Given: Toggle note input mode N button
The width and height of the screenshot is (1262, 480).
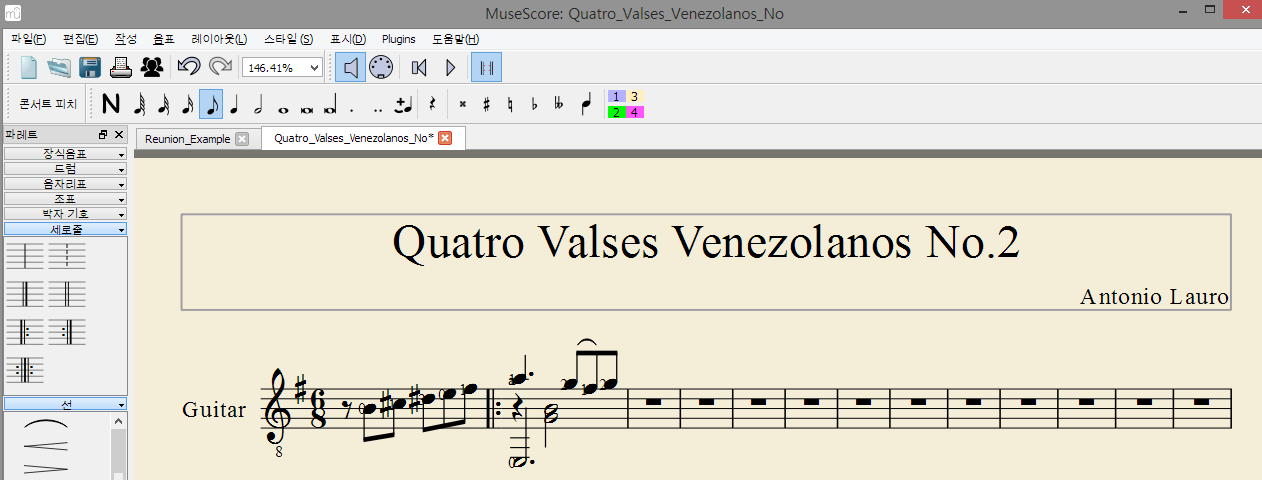Looking at the screenshot, I should click(x=110, y=104).
